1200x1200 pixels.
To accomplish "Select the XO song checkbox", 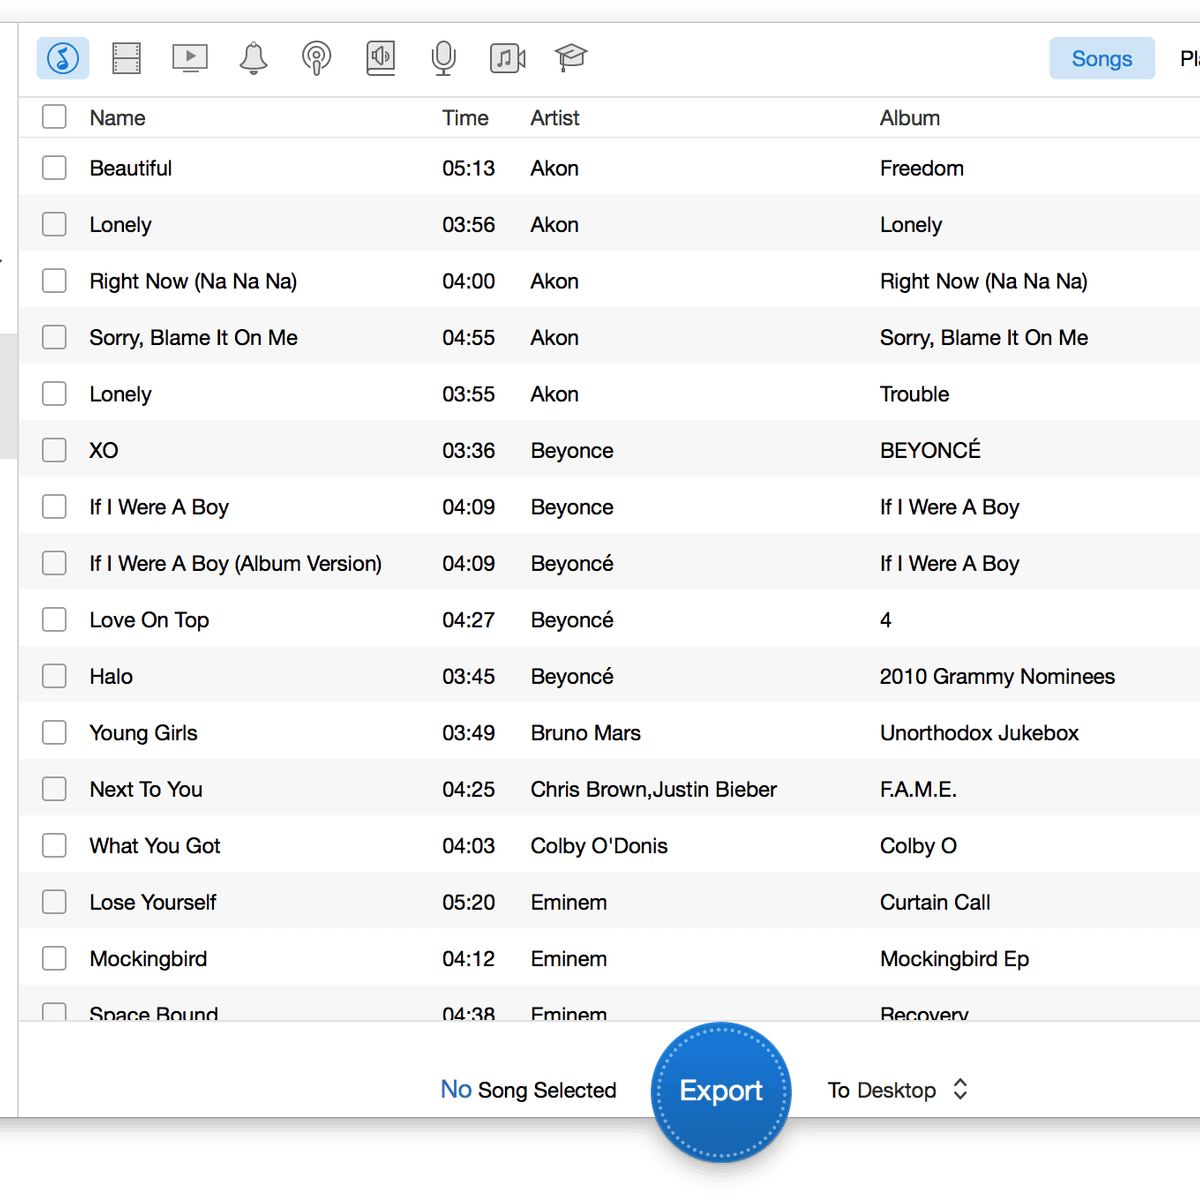I will (54, 450).
